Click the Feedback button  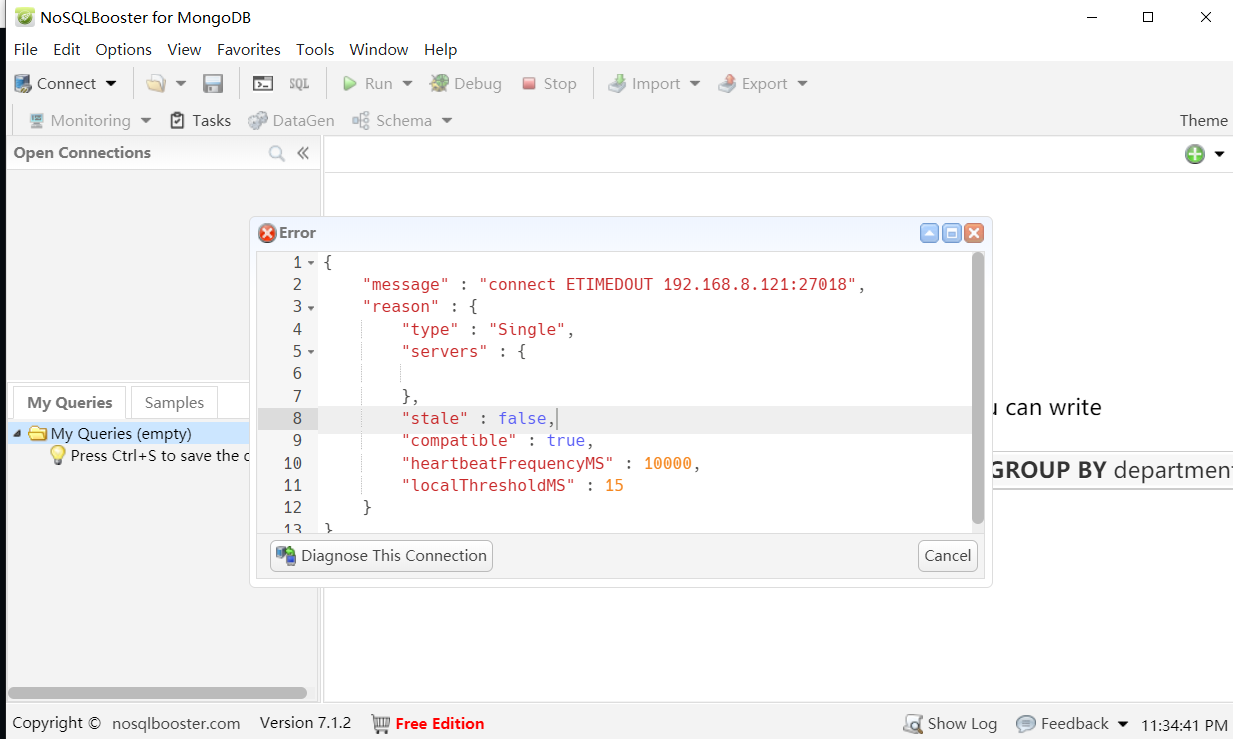click(x=1062, y=723)
